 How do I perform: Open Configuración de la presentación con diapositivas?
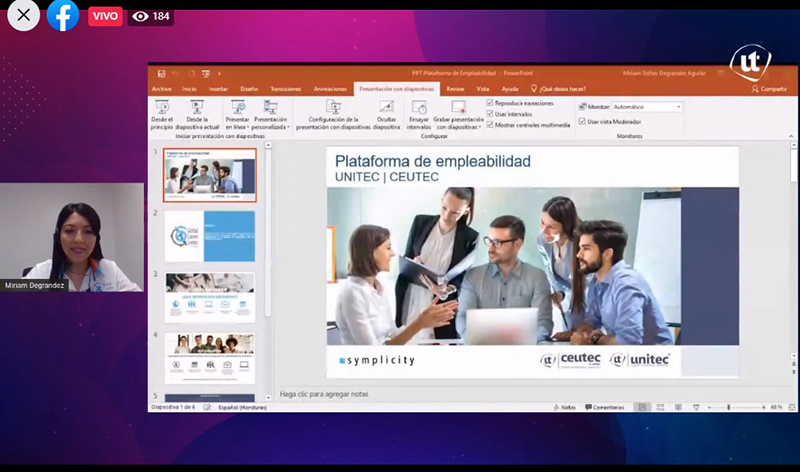334,108
